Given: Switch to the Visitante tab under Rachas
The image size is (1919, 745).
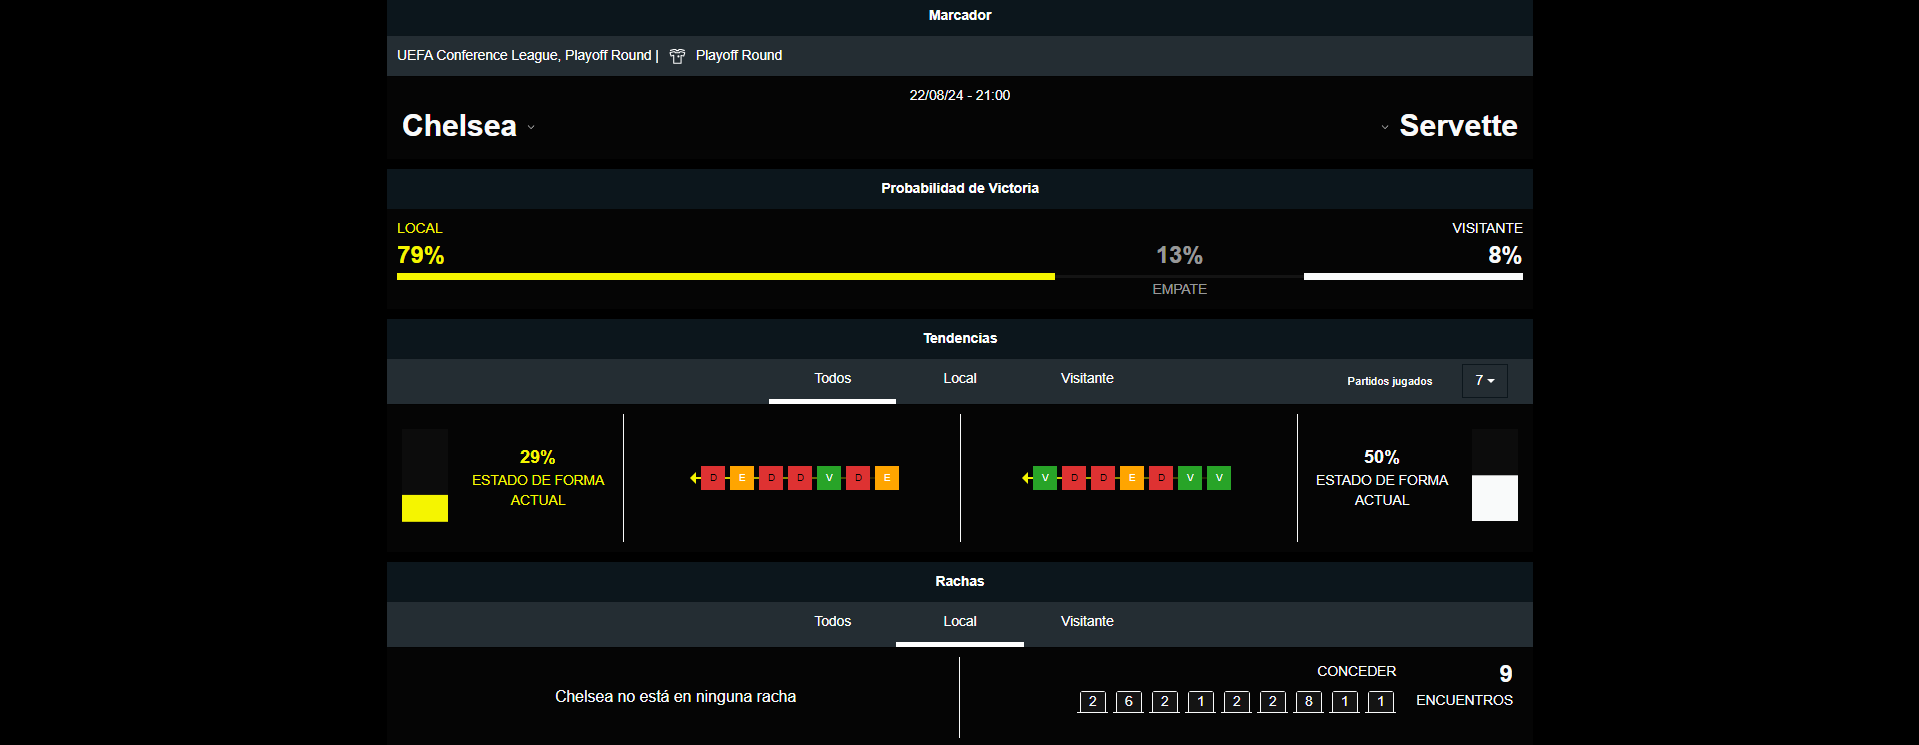Looking at the screenshot, I should click(1087, 622).
